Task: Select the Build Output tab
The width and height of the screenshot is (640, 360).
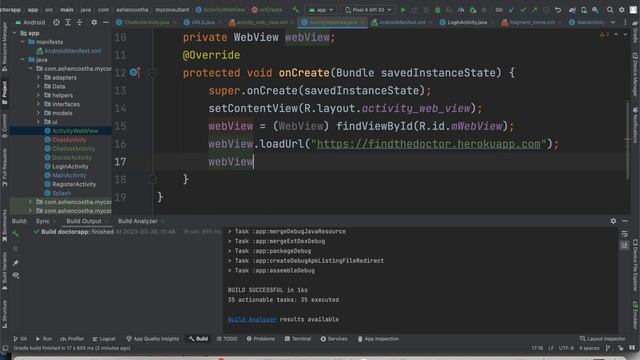Action: [x=84, y=221]
